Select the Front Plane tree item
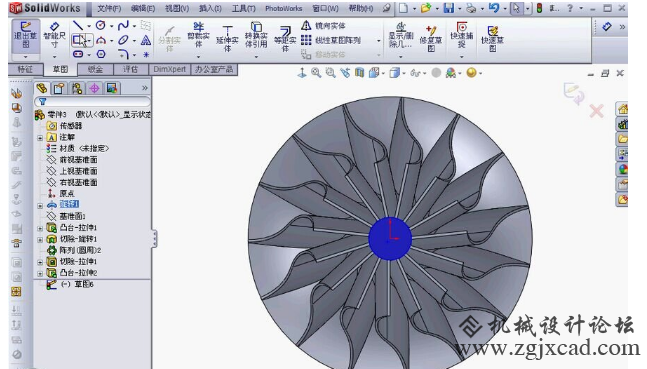647x369 pixels. point(73,160)
